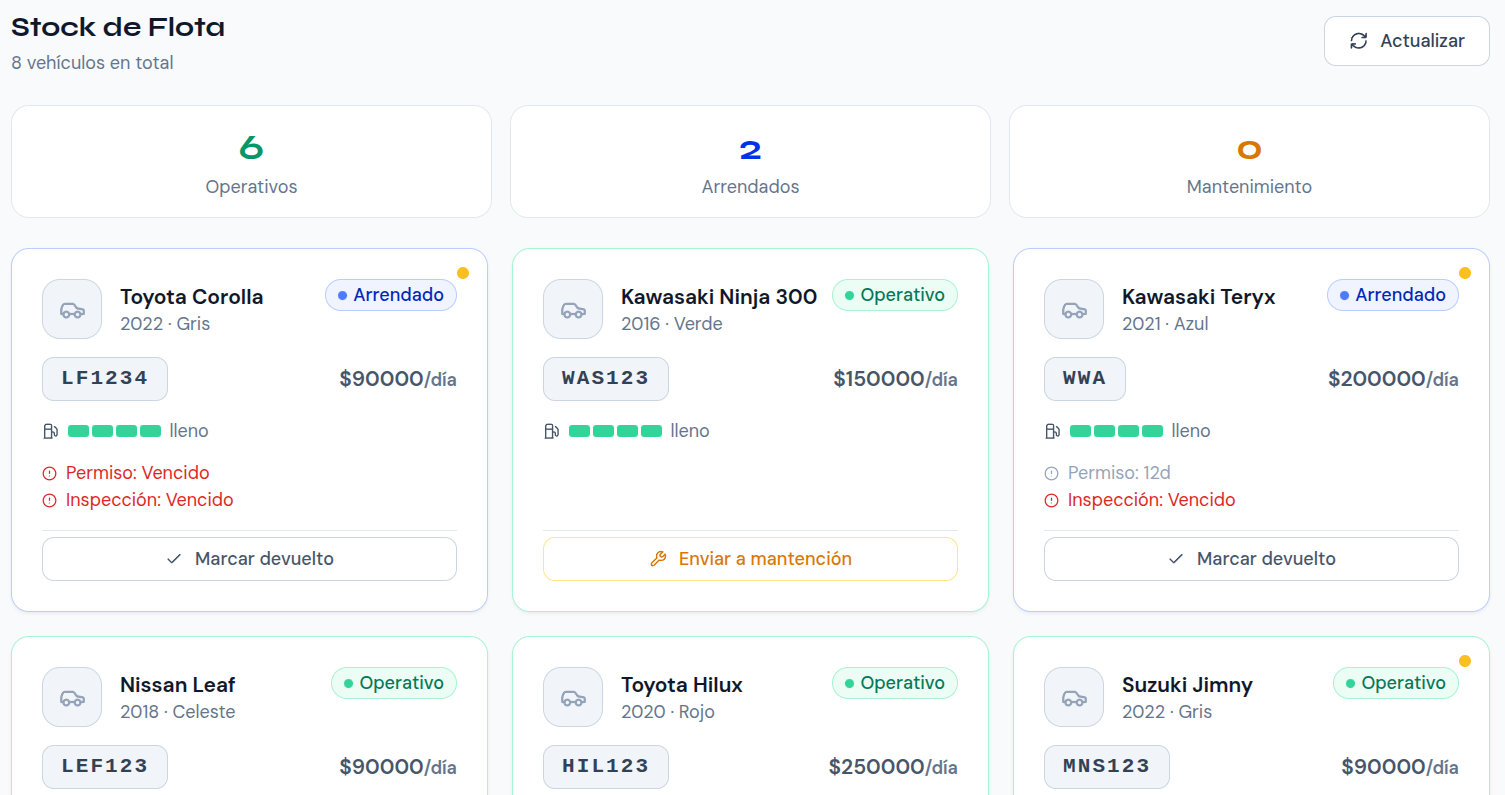Click the license plate MNS123

click(x=1107, y=767)
